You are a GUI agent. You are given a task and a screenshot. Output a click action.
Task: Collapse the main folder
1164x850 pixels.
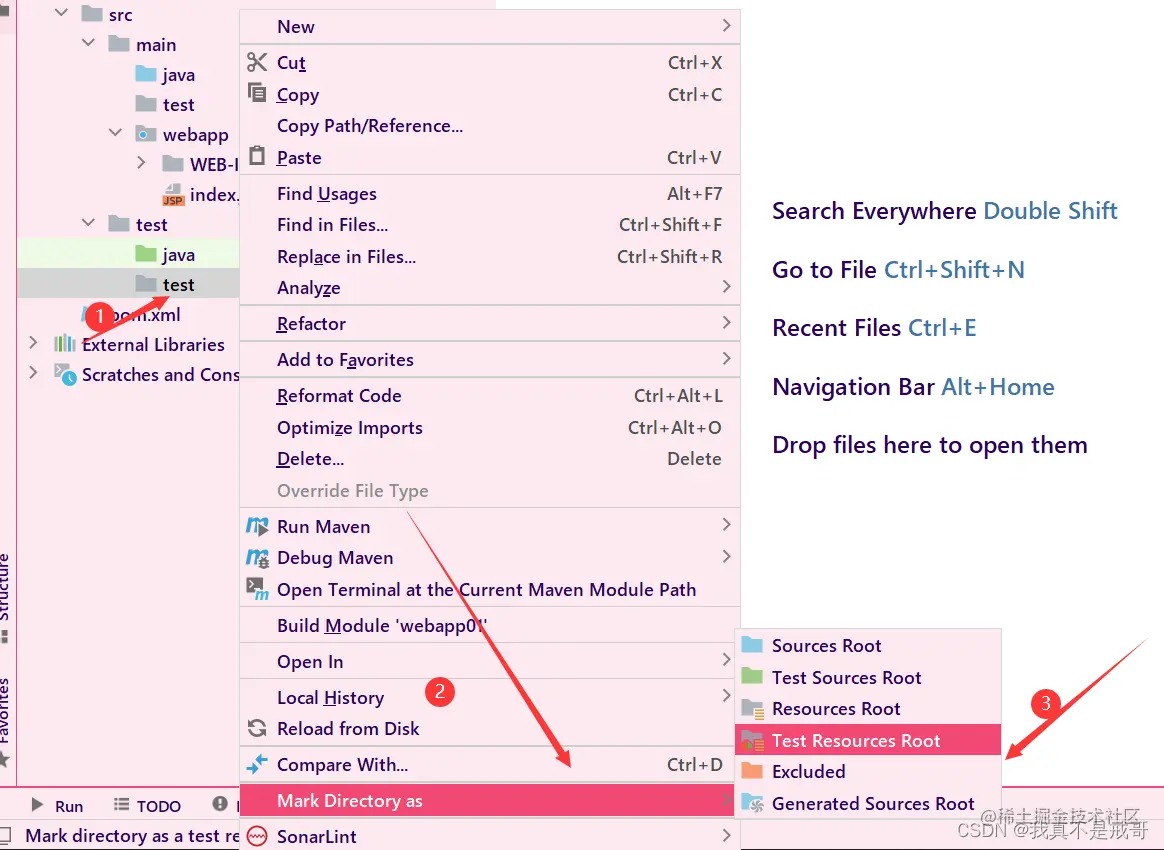[88, 43]
